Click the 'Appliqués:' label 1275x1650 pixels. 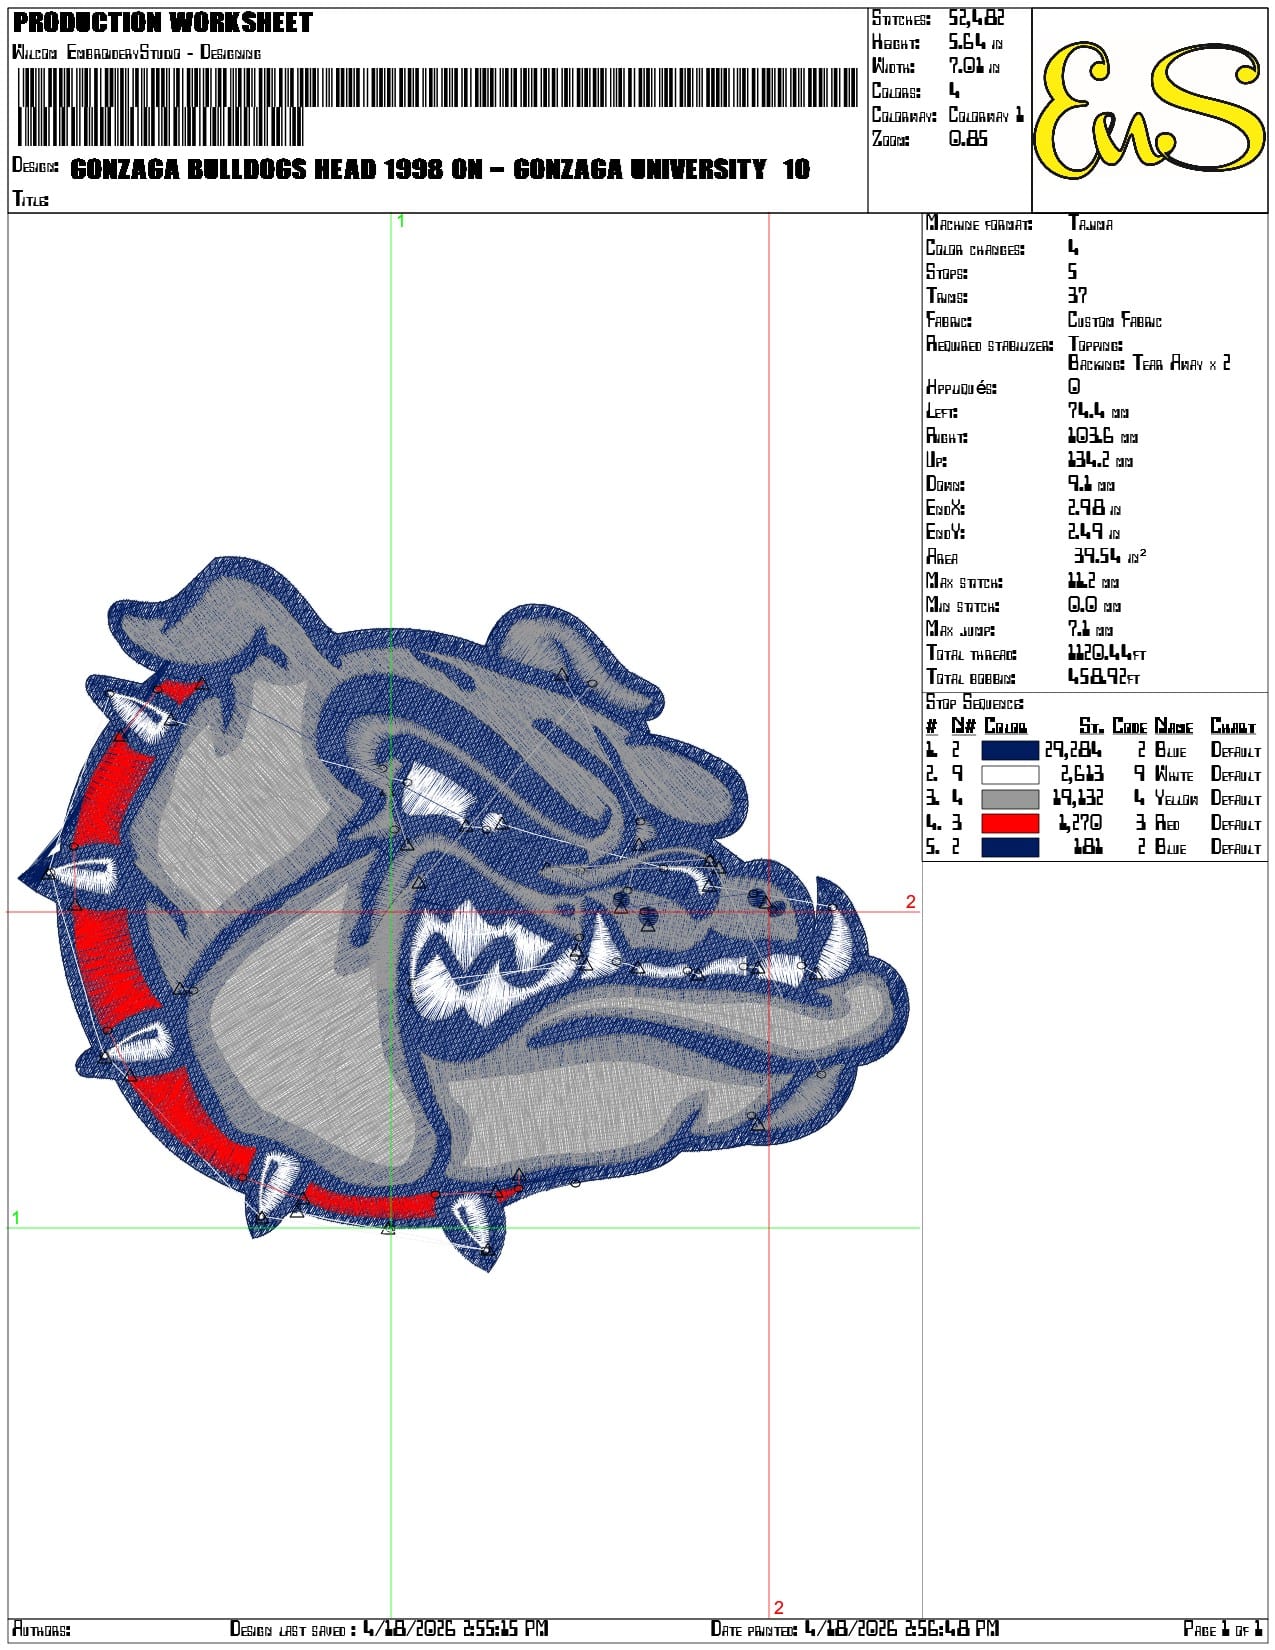[961, 387]
